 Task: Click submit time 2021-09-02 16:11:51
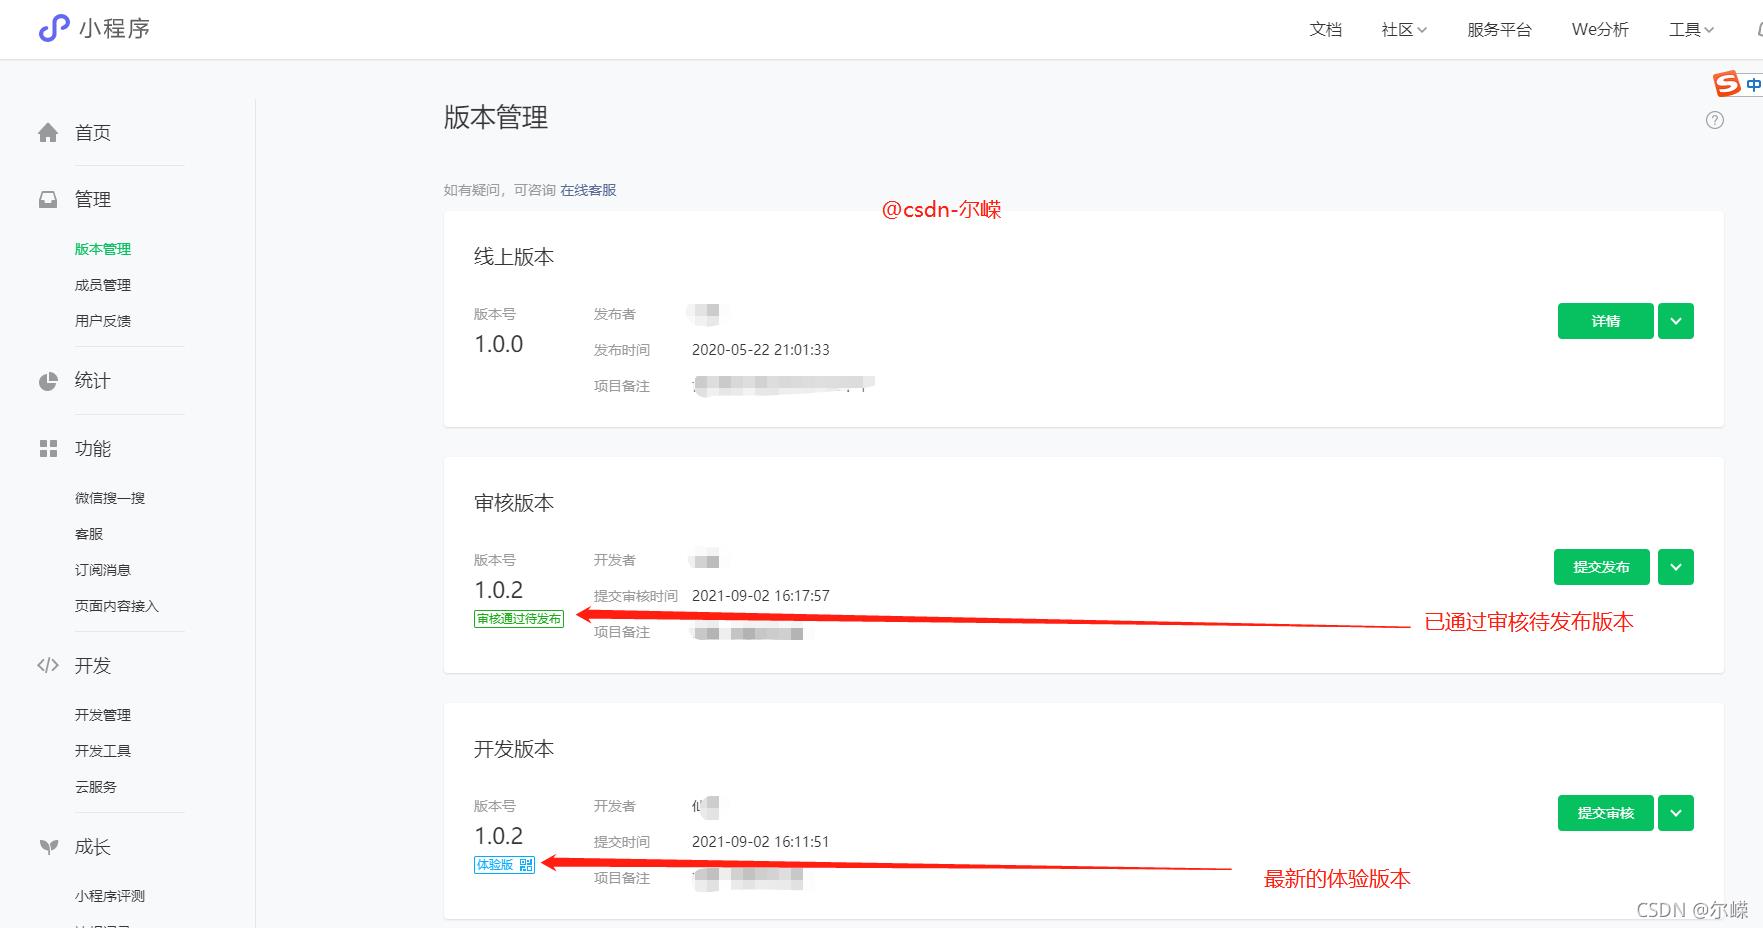tap(761, 842)
